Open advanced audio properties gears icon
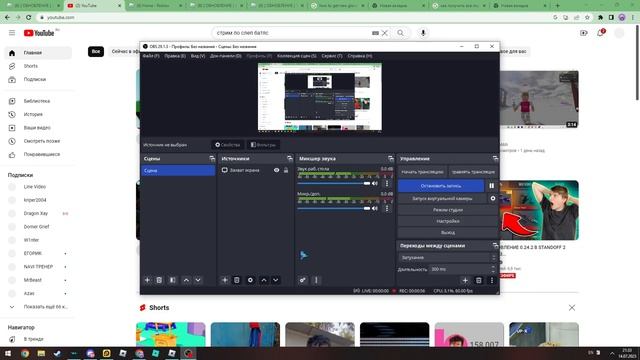The height and width of the screenshot is (360, 640). pyautogui.click(x=302, y=280)
